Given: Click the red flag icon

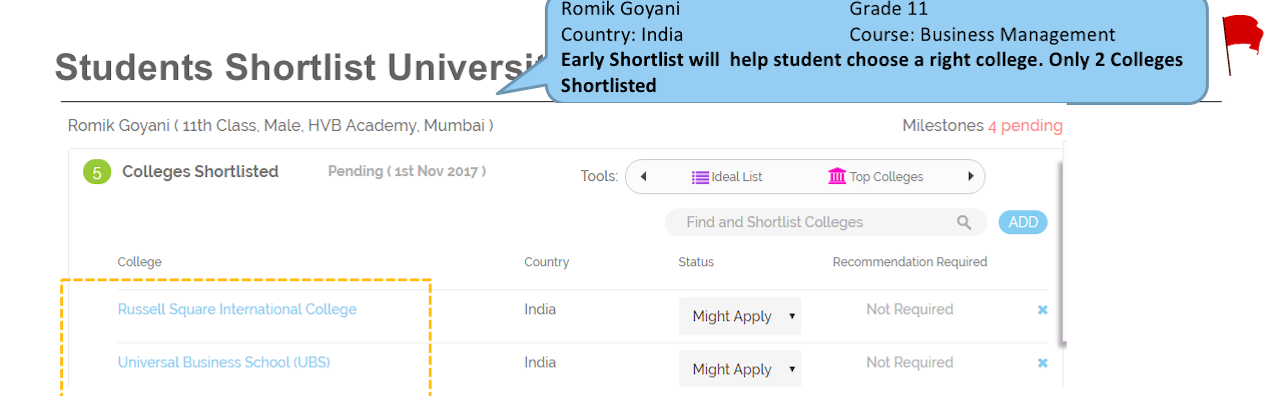Looking at the screenshot, I should (1243, 44).
